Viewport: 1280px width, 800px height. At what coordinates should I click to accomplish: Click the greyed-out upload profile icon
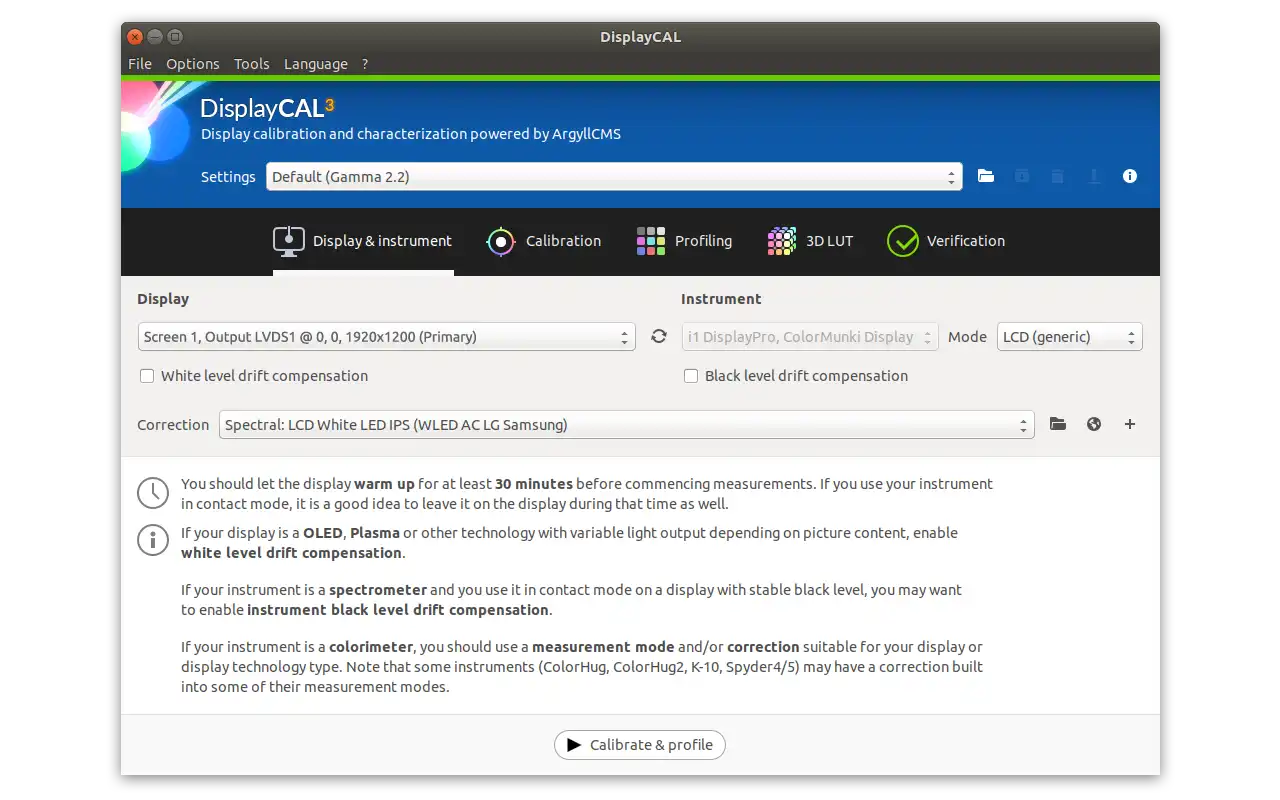pyautogui.click(x=1094, y=176)
